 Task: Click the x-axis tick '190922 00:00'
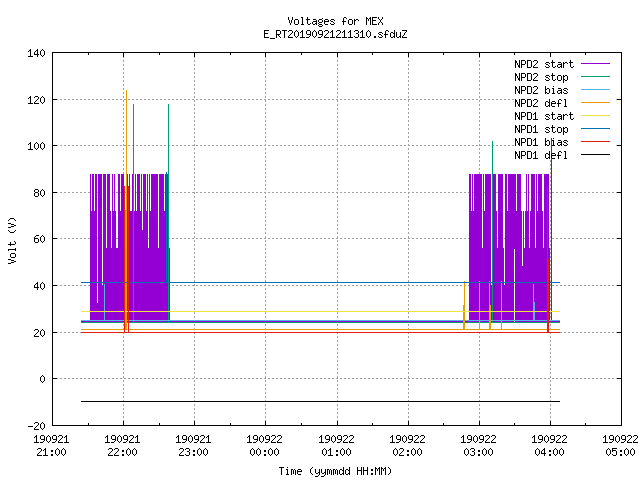click(x=264, y=446)
